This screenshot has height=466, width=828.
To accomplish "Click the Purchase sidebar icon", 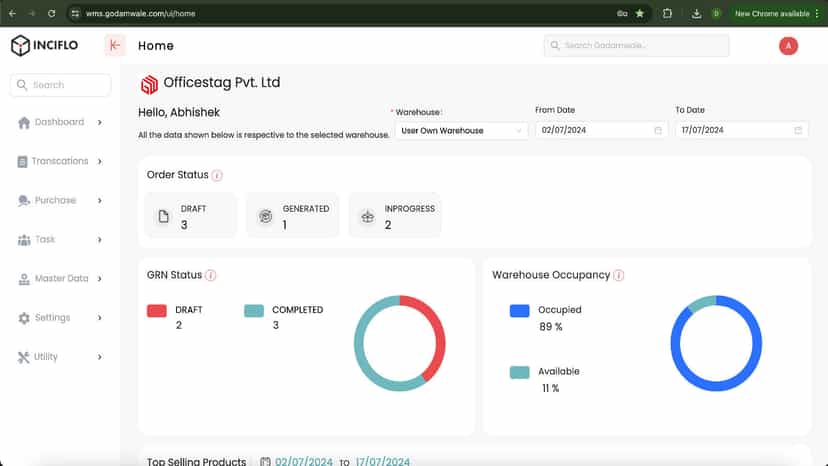I will (x=24, y=201).
